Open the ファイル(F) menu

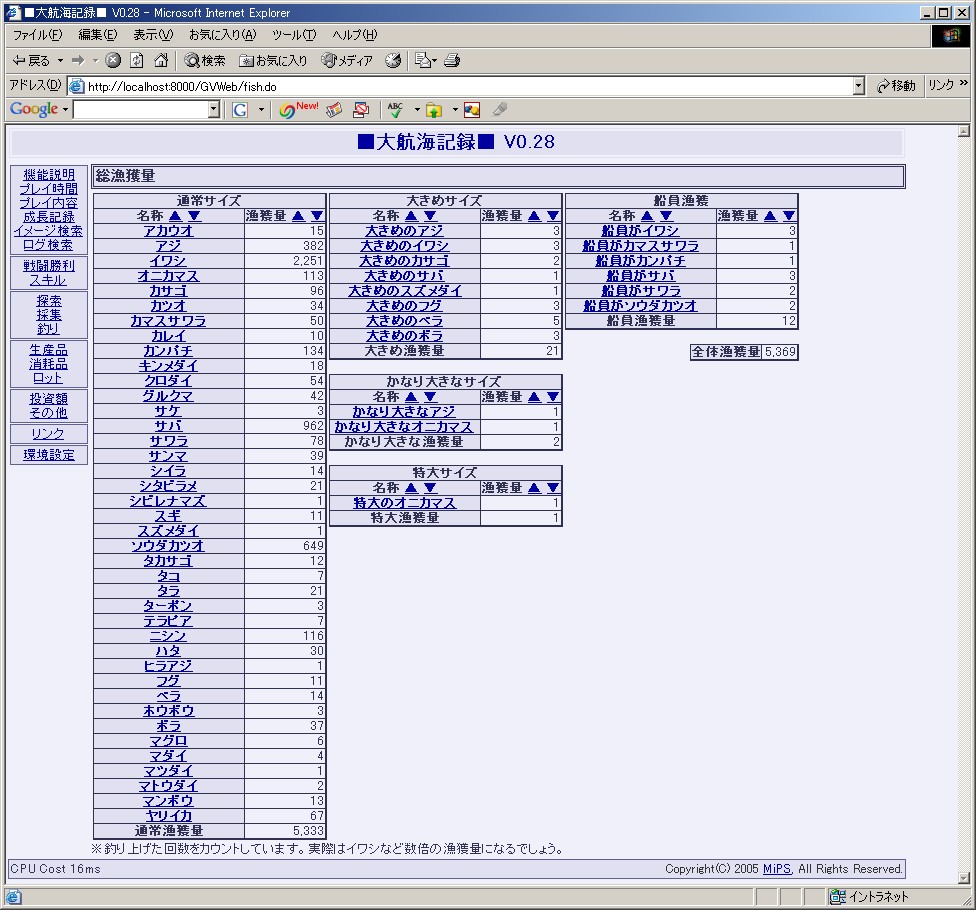point(37,35)
